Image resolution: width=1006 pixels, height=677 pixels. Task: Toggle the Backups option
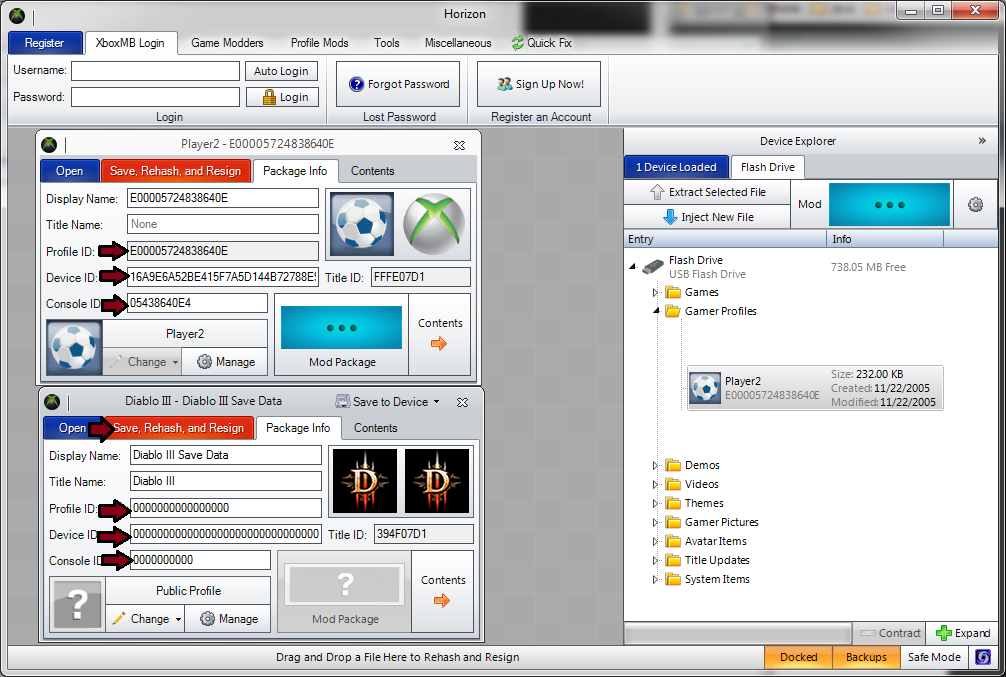click(865, 657)
